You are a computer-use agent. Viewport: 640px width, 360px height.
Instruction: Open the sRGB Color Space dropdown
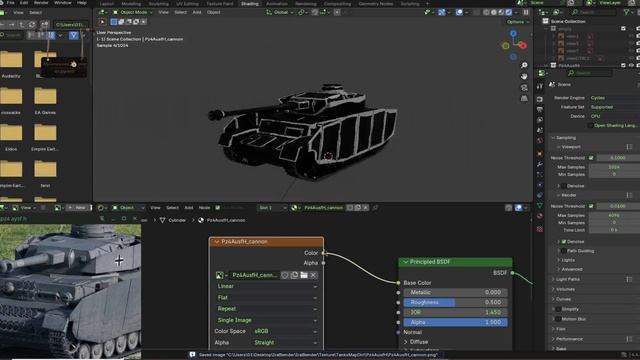(x=285, y=331)
